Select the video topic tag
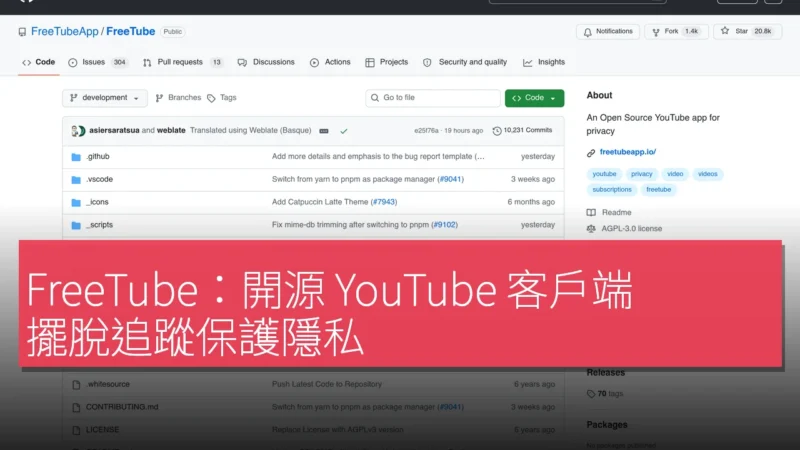This screenshot has height=450, width=800. [675, 174]
